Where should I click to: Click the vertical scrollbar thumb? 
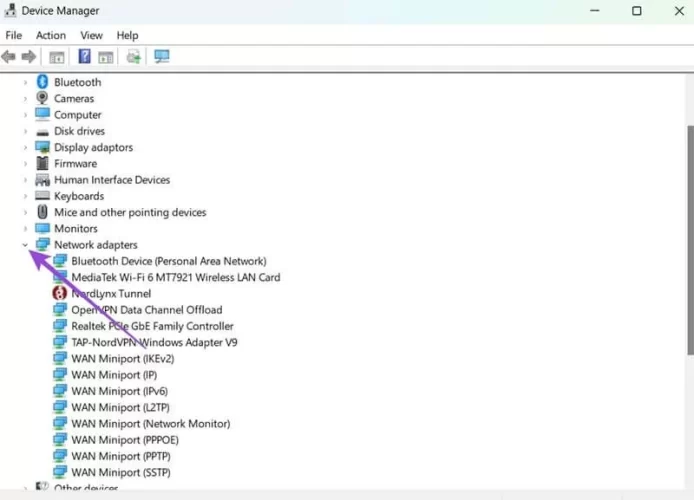(x=689, y=240)
